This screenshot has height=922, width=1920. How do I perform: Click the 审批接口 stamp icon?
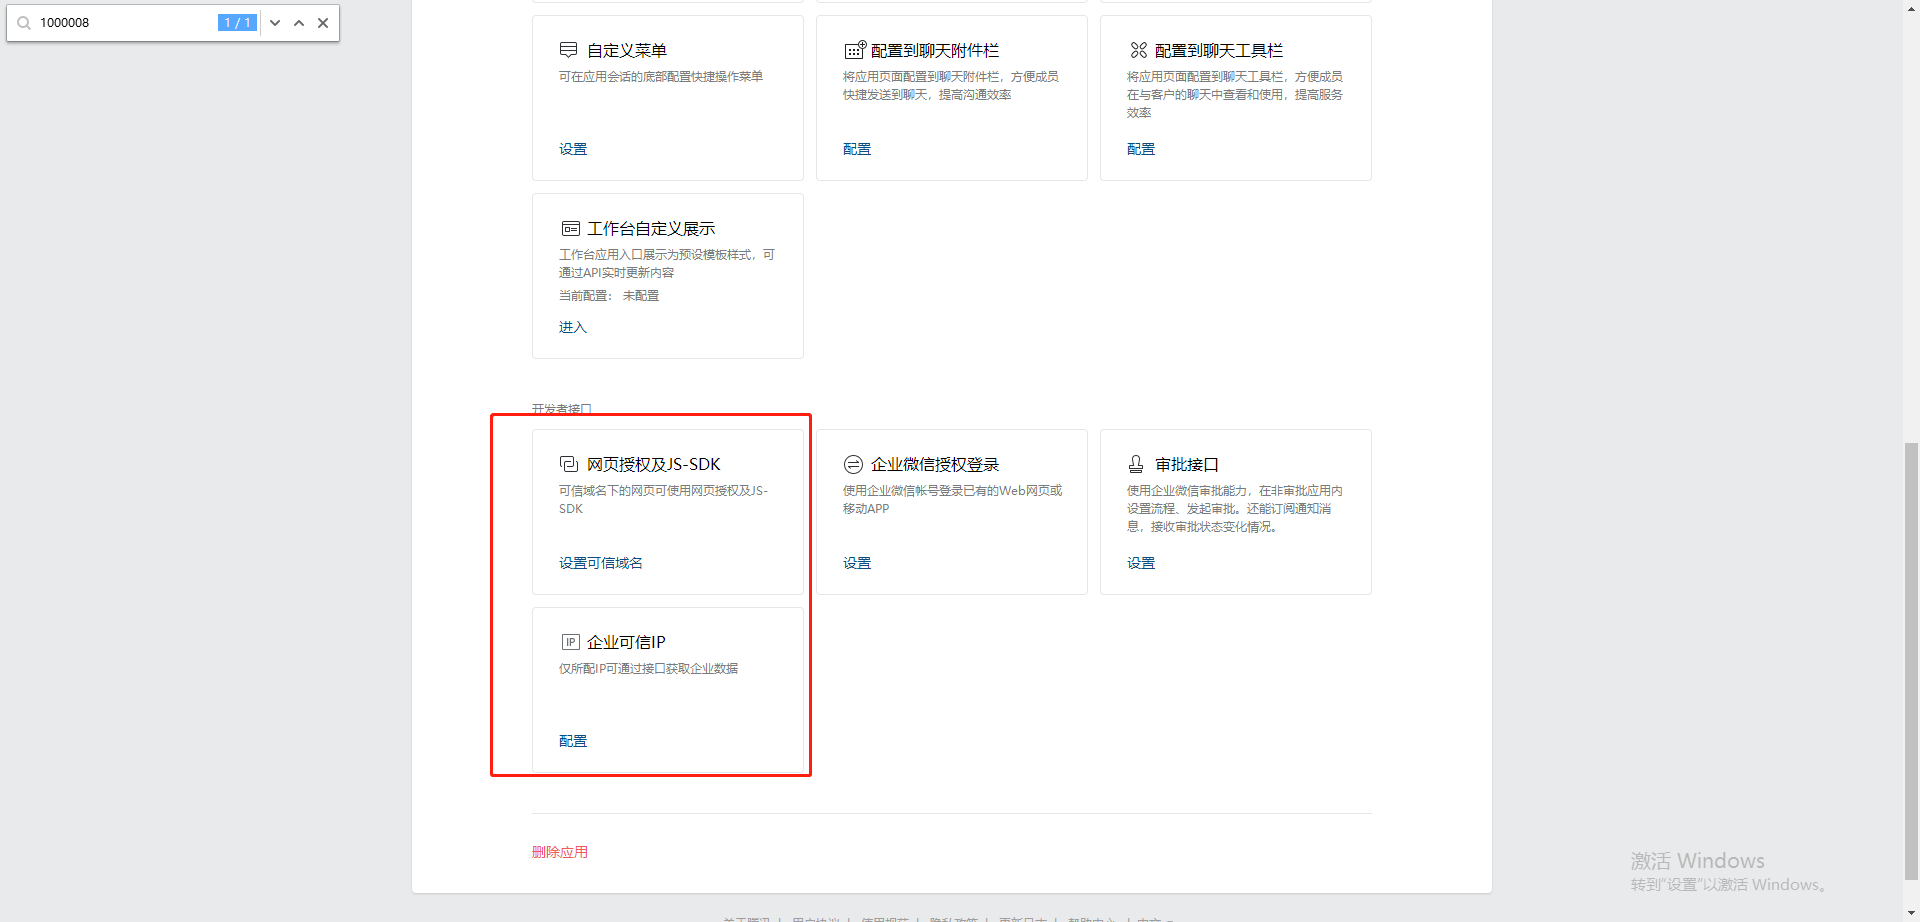[1136, 464]
